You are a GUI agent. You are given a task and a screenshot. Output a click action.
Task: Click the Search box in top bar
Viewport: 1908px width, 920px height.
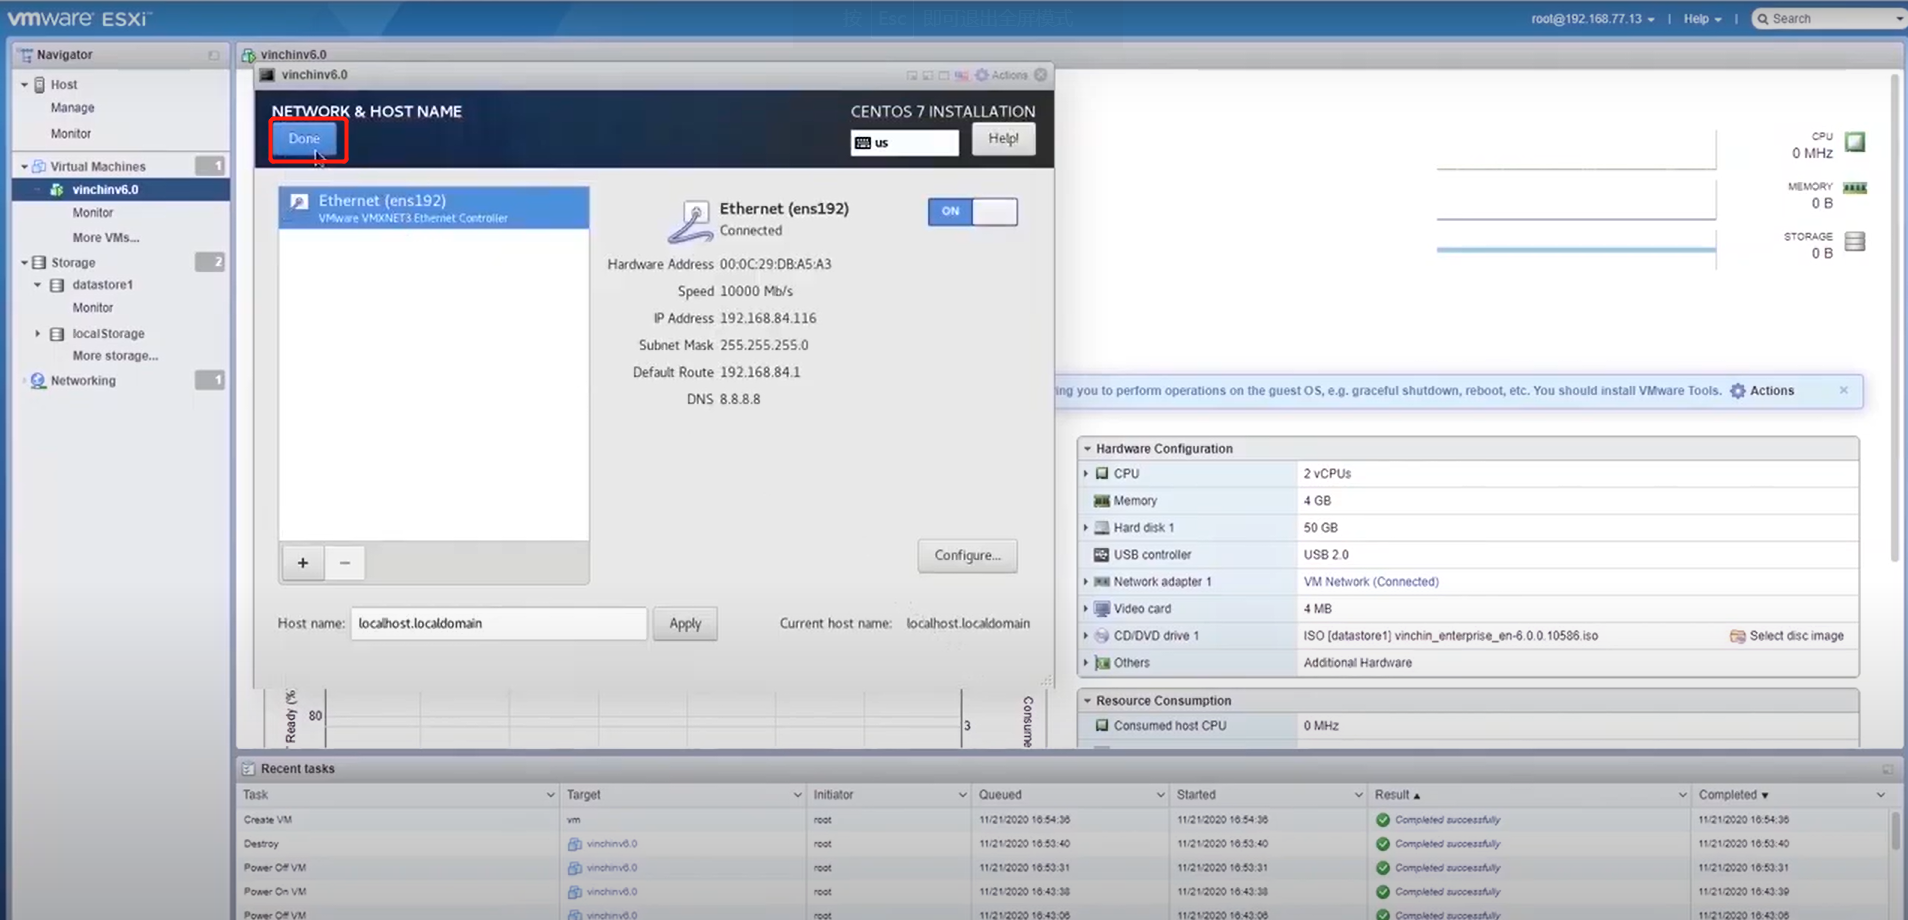1828,19
